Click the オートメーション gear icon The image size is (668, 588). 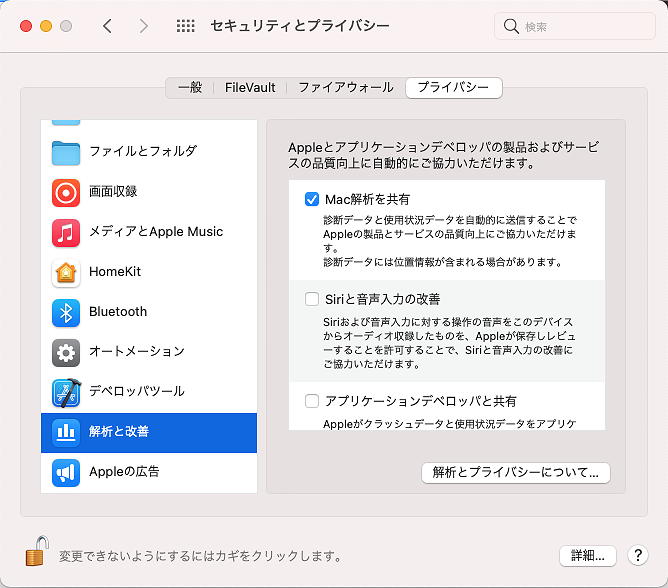click(x=66, y=353)
